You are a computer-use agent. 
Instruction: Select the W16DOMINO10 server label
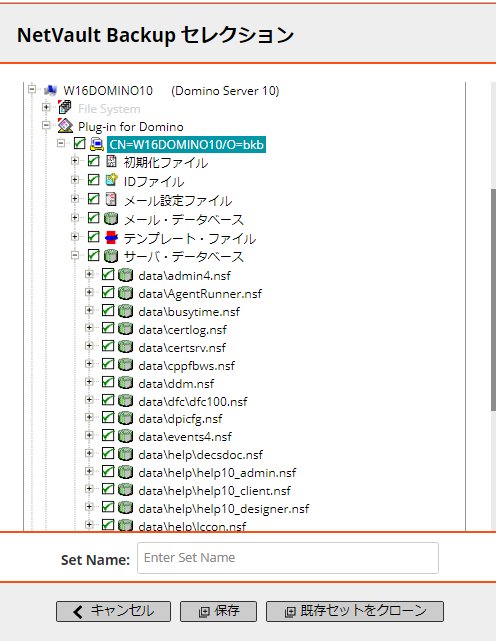coord(108,90)
